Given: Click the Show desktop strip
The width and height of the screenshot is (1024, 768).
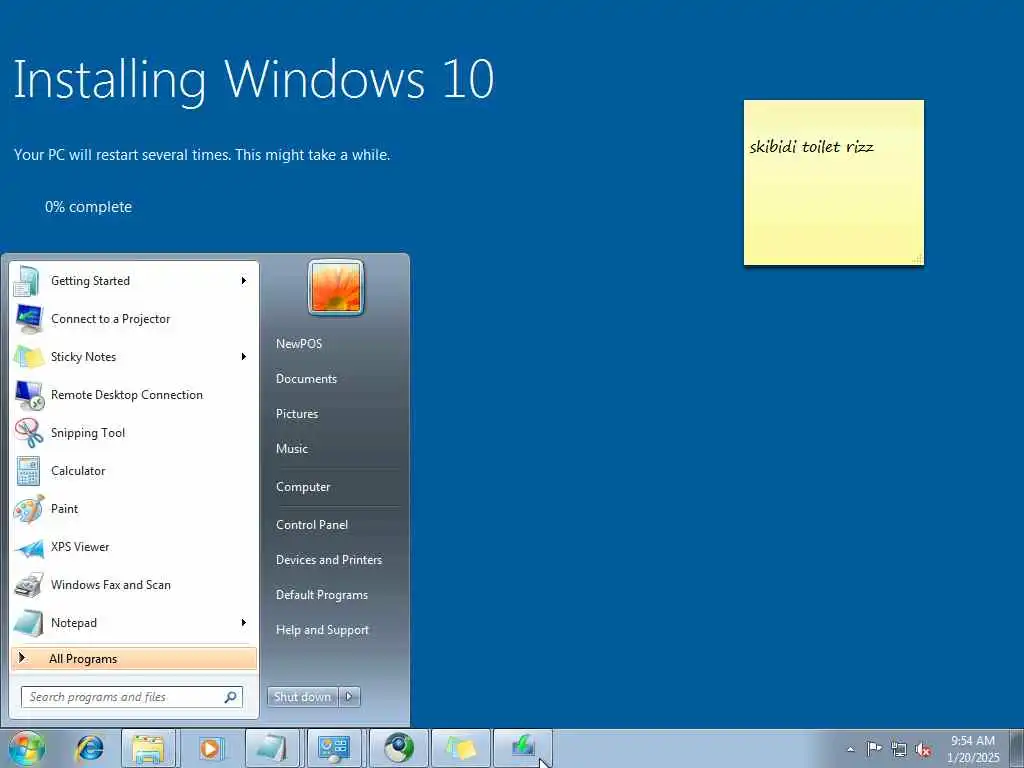Looking at the screenshot, I should point(1016,748).
